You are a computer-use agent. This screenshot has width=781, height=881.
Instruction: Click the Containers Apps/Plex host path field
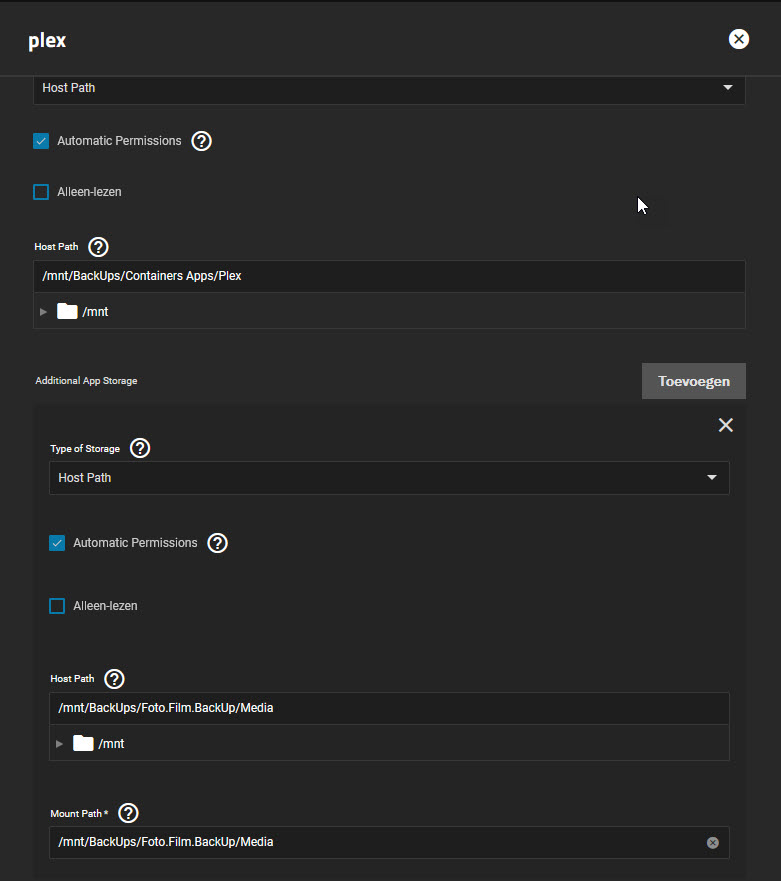388,276
